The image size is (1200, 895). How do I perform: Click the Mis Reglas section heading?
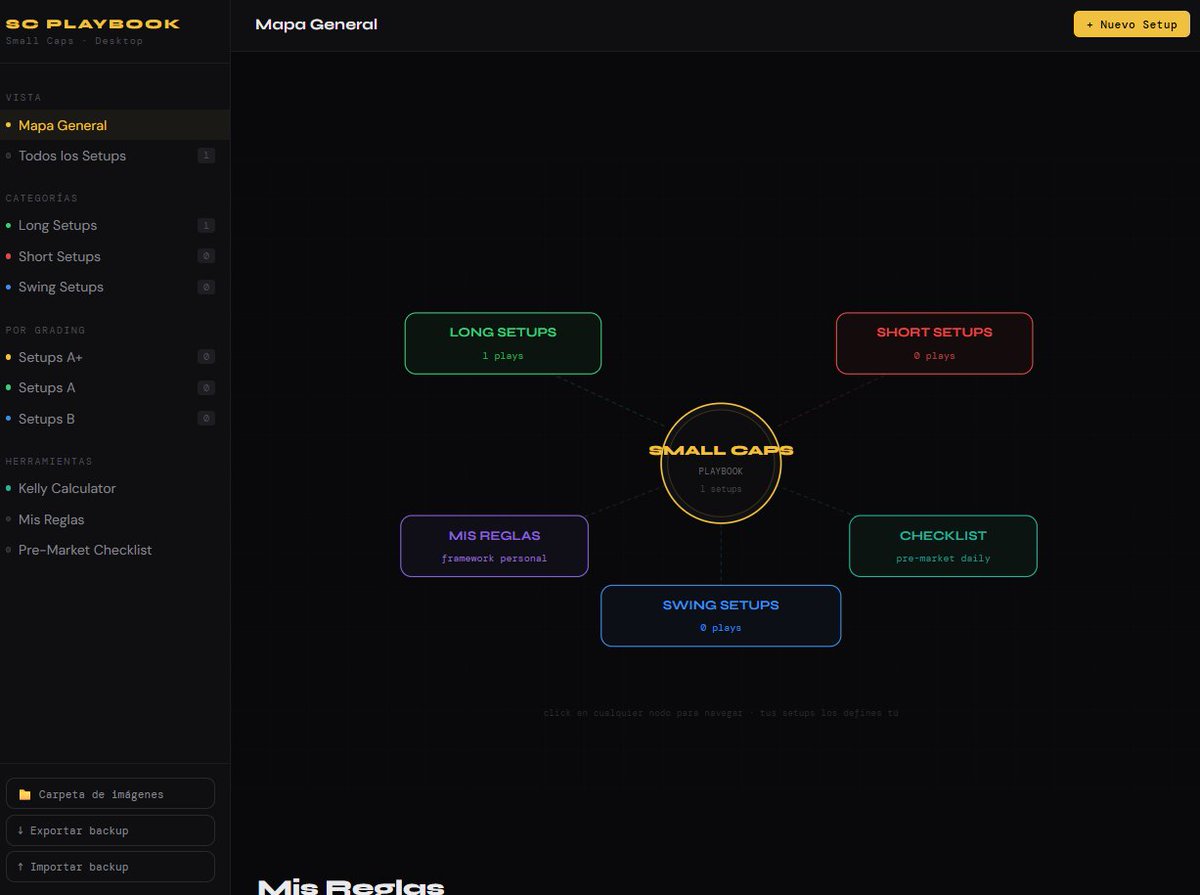351,886
